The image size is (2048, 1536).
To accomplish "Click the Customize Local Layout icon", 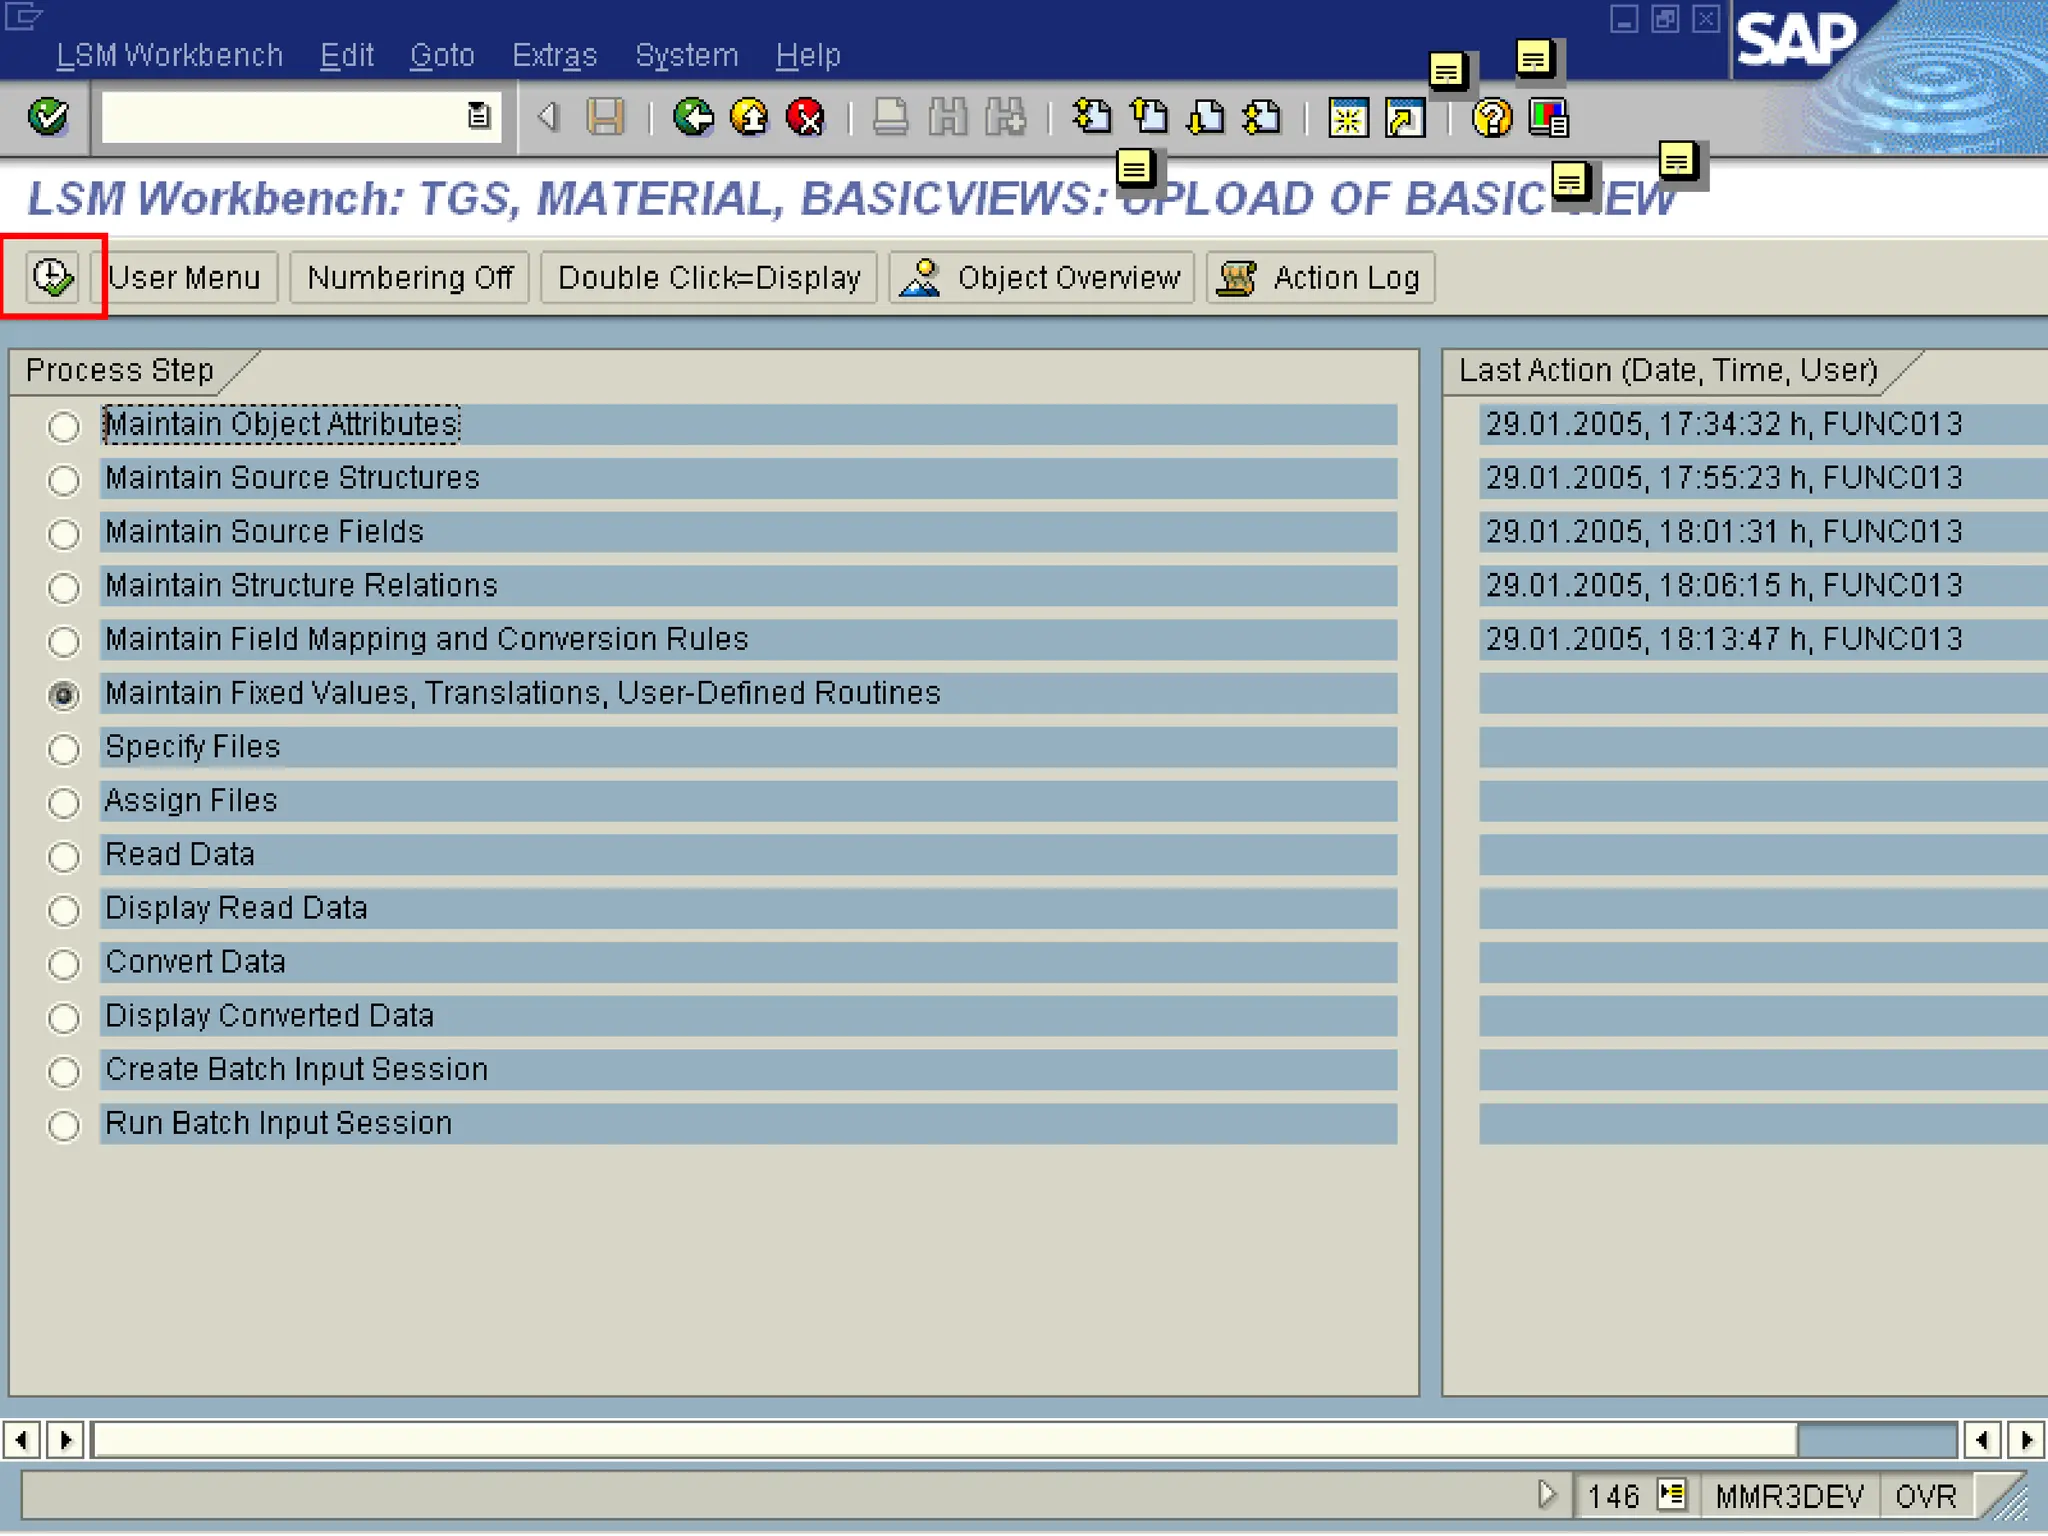I will tap(1548, 118).
